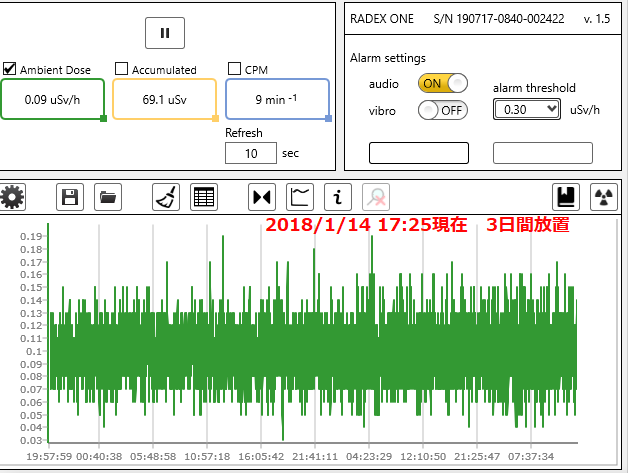628x473 pixels.
Task: Click the 19:57:59 time axis label
Action: click(x=49, y=457)
